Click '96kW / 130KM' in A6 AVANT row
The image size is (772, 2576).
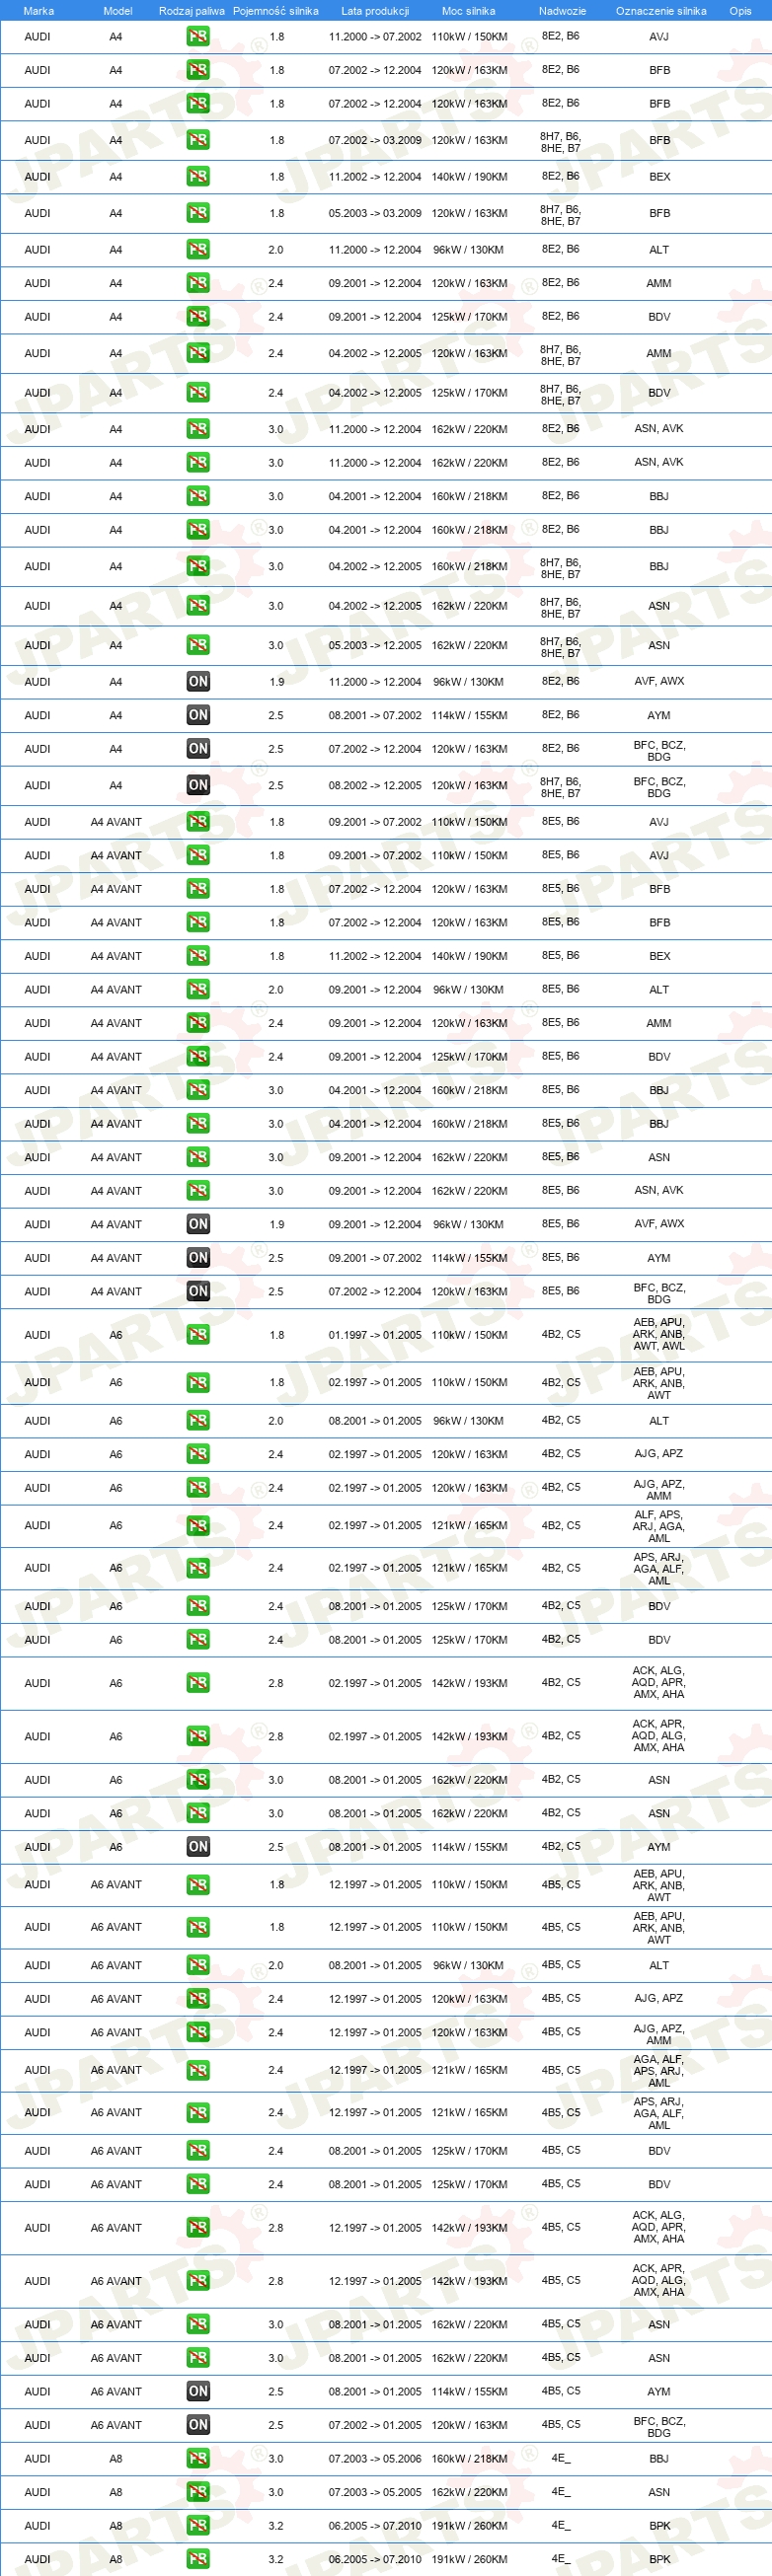[468, 1966]
